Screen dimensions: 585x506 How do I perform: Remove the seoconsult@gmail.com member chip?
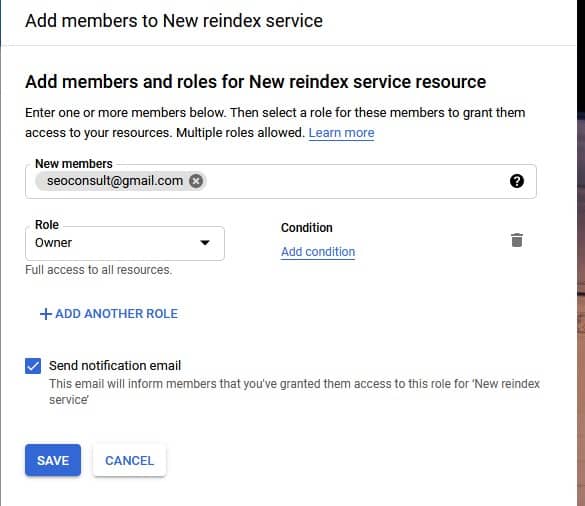(x=196, y=181)
